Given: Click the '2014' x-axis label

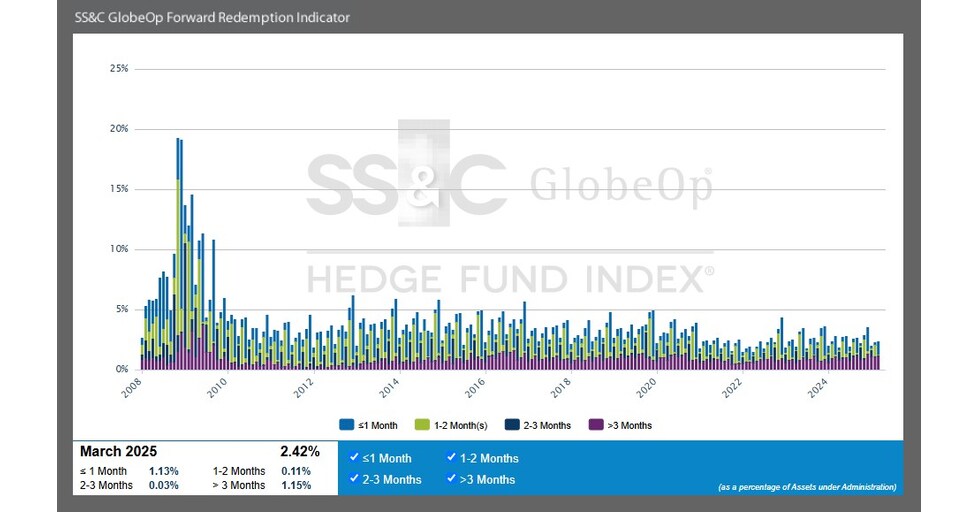Looking at the screenshot, I should tap(389, 389).
